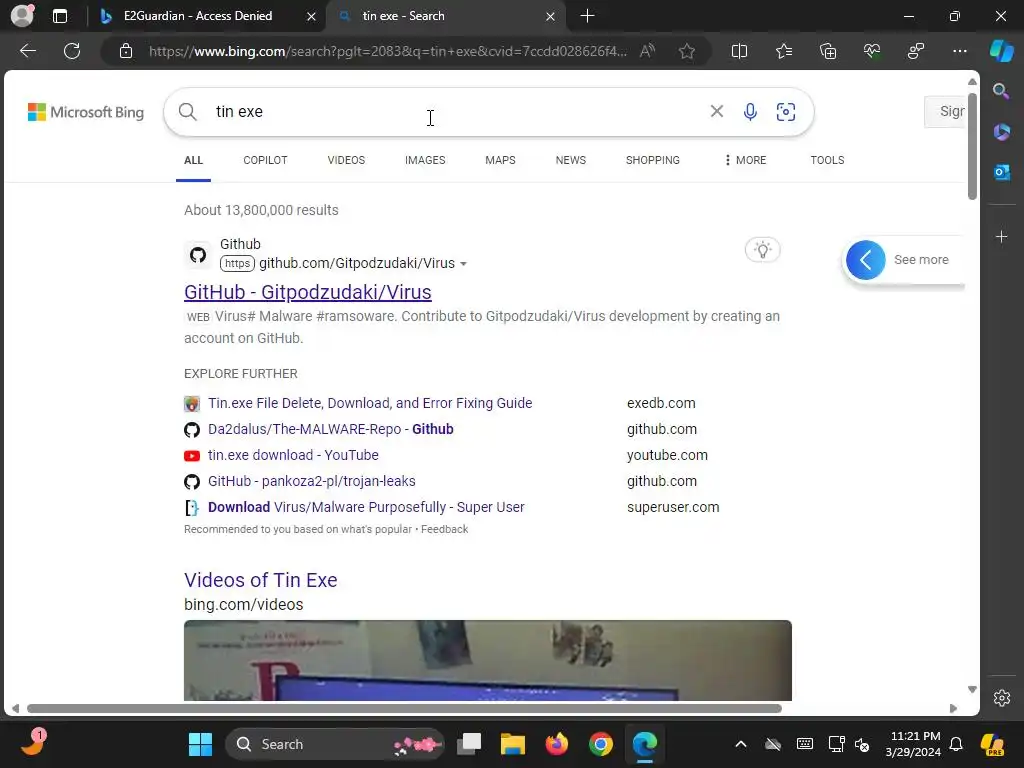Select the VIDEOS search tab
Image resolution: width=1024 pixels, height=768 pixels.
(x=346, y=160)
